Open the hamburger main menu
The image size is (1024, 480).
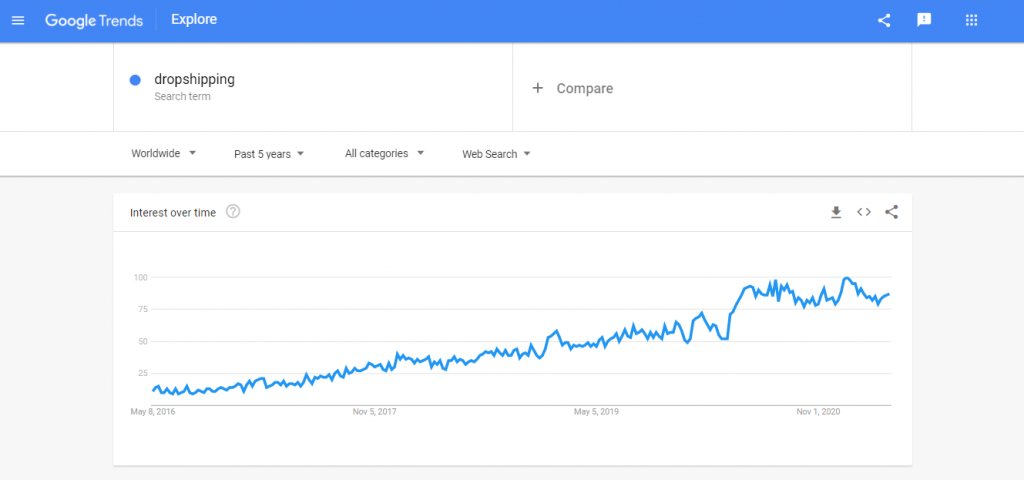pos(18,20)
